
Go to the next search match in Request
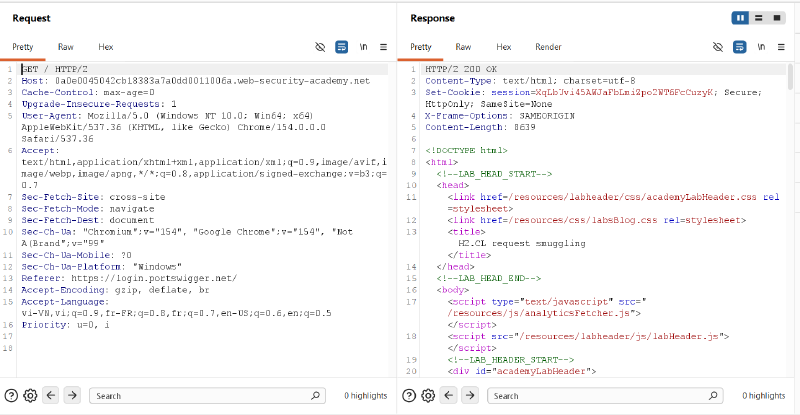tap(72, 395)
